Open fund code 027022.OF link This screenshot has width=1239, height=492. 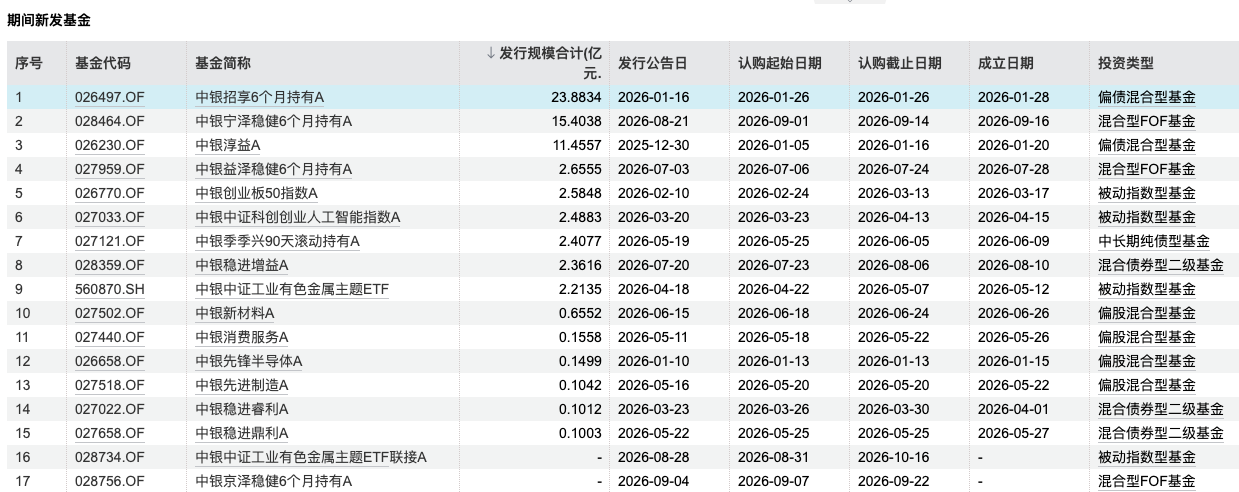[109, 409]
